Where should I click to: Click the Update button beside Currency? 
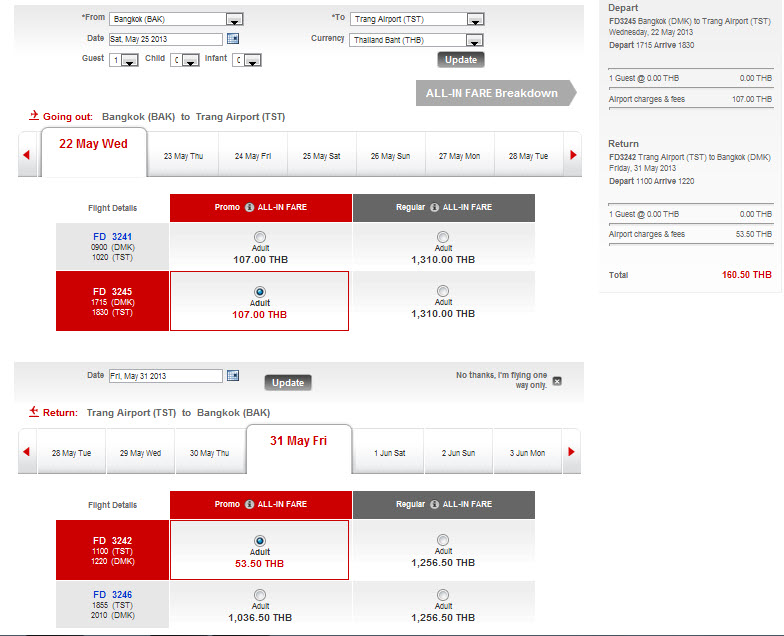pos(461,60)
